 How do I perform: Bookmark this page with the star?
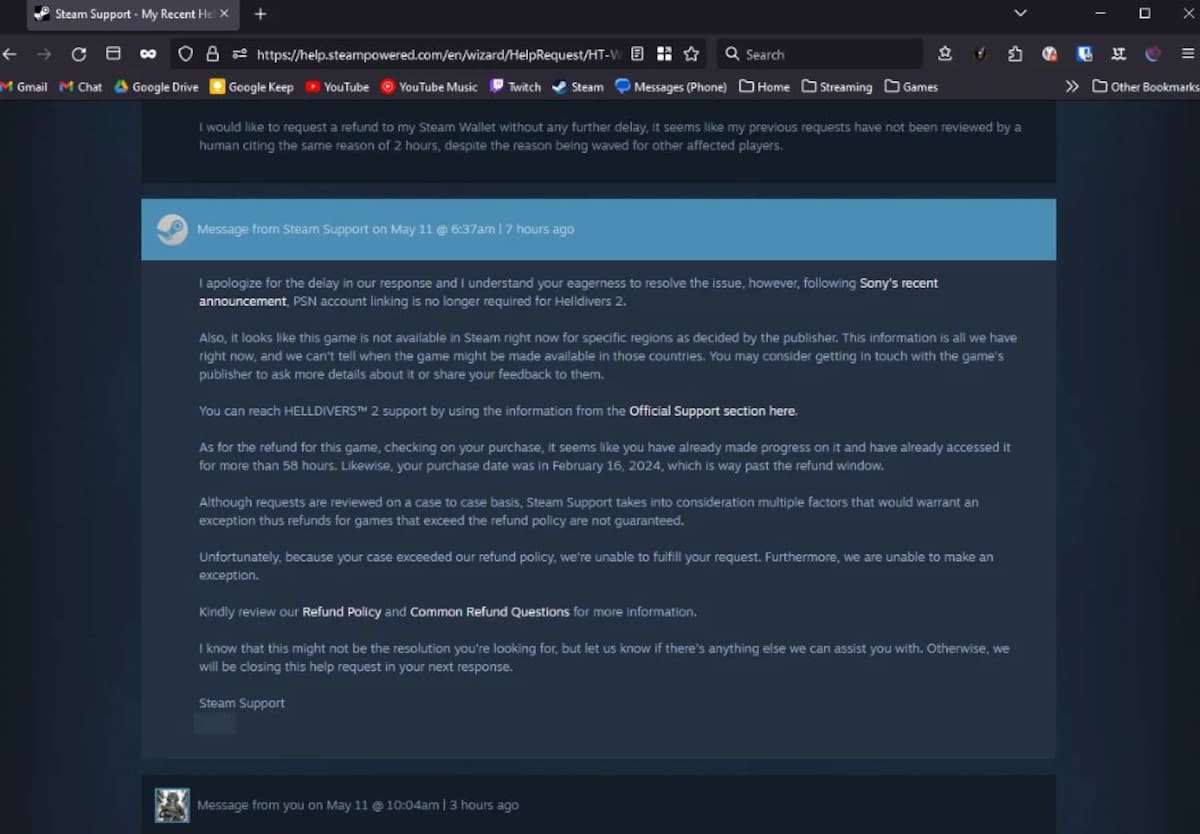tap(691, 54)
